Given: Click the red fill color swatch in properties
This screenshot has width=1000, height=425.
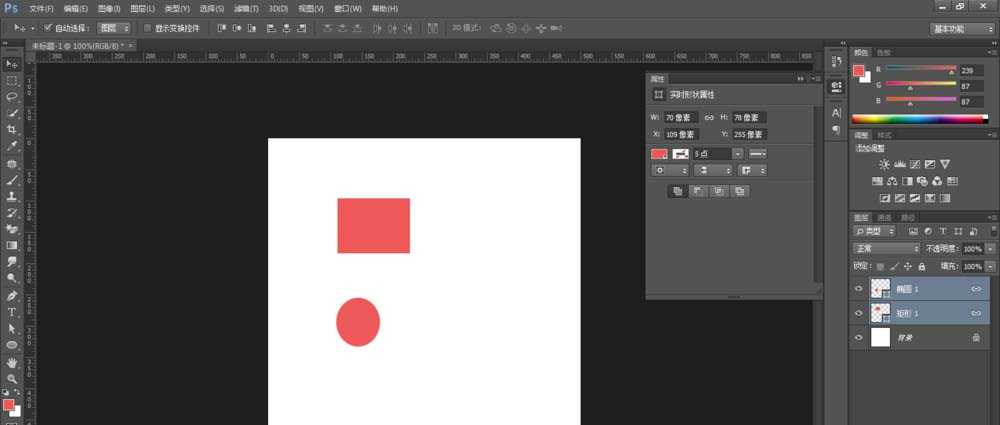Looking at the screenshot, I should click(x=659, y=153).
